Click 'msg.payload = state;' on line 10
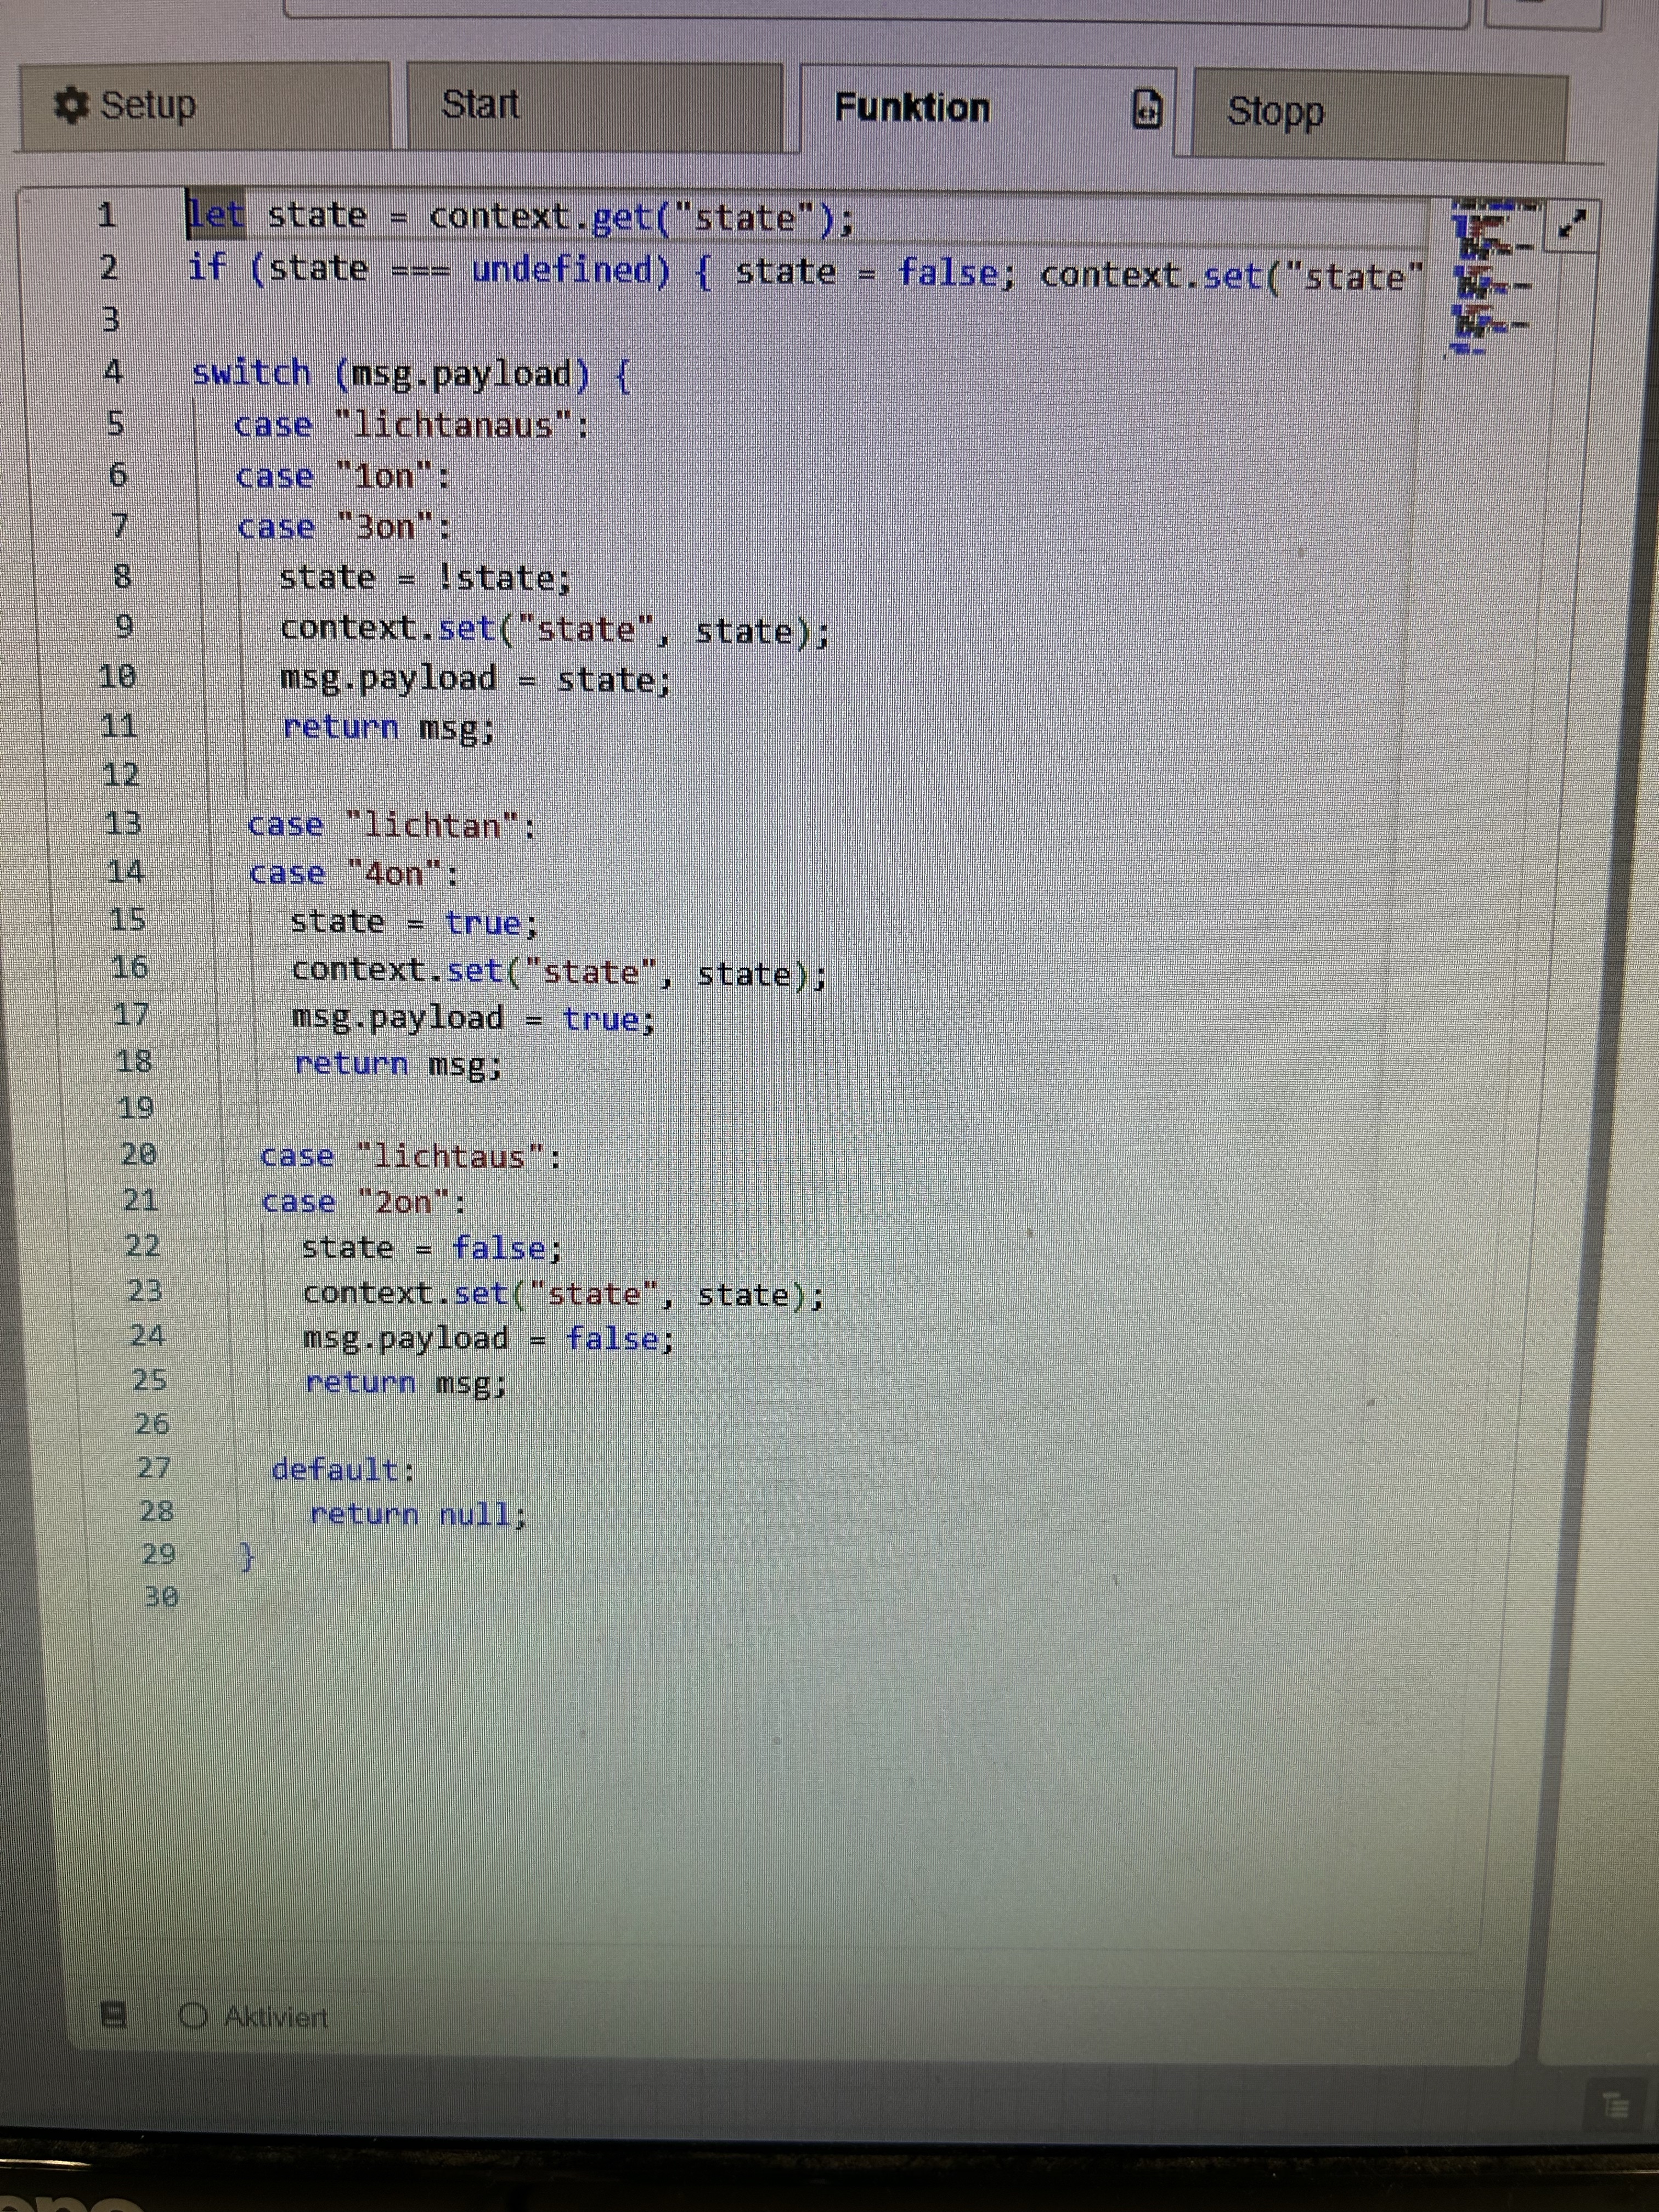 tap(476, 679)
